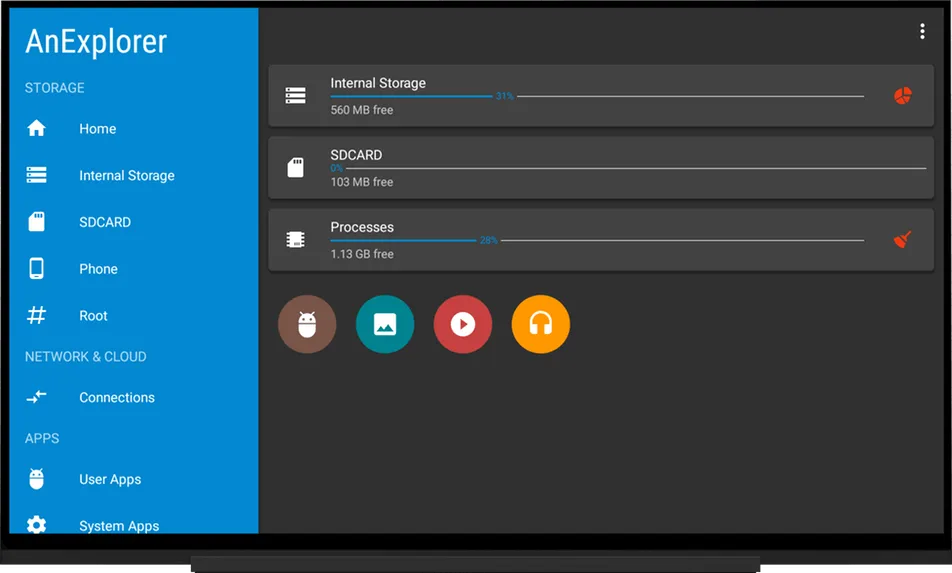The width and height of the screenshot is (952, 573).
Task: Select Home in the sidebar
Action: tap(98, 129)
